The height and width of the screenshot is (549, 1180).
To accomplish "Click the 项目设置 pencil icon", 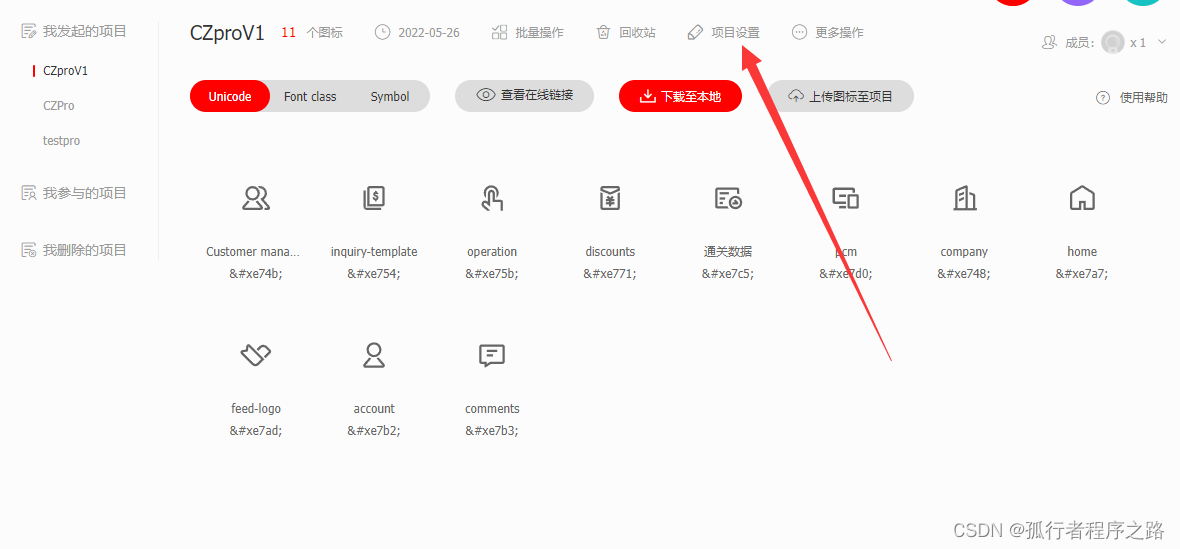I will pyautogui.click(x=695, y=32).
